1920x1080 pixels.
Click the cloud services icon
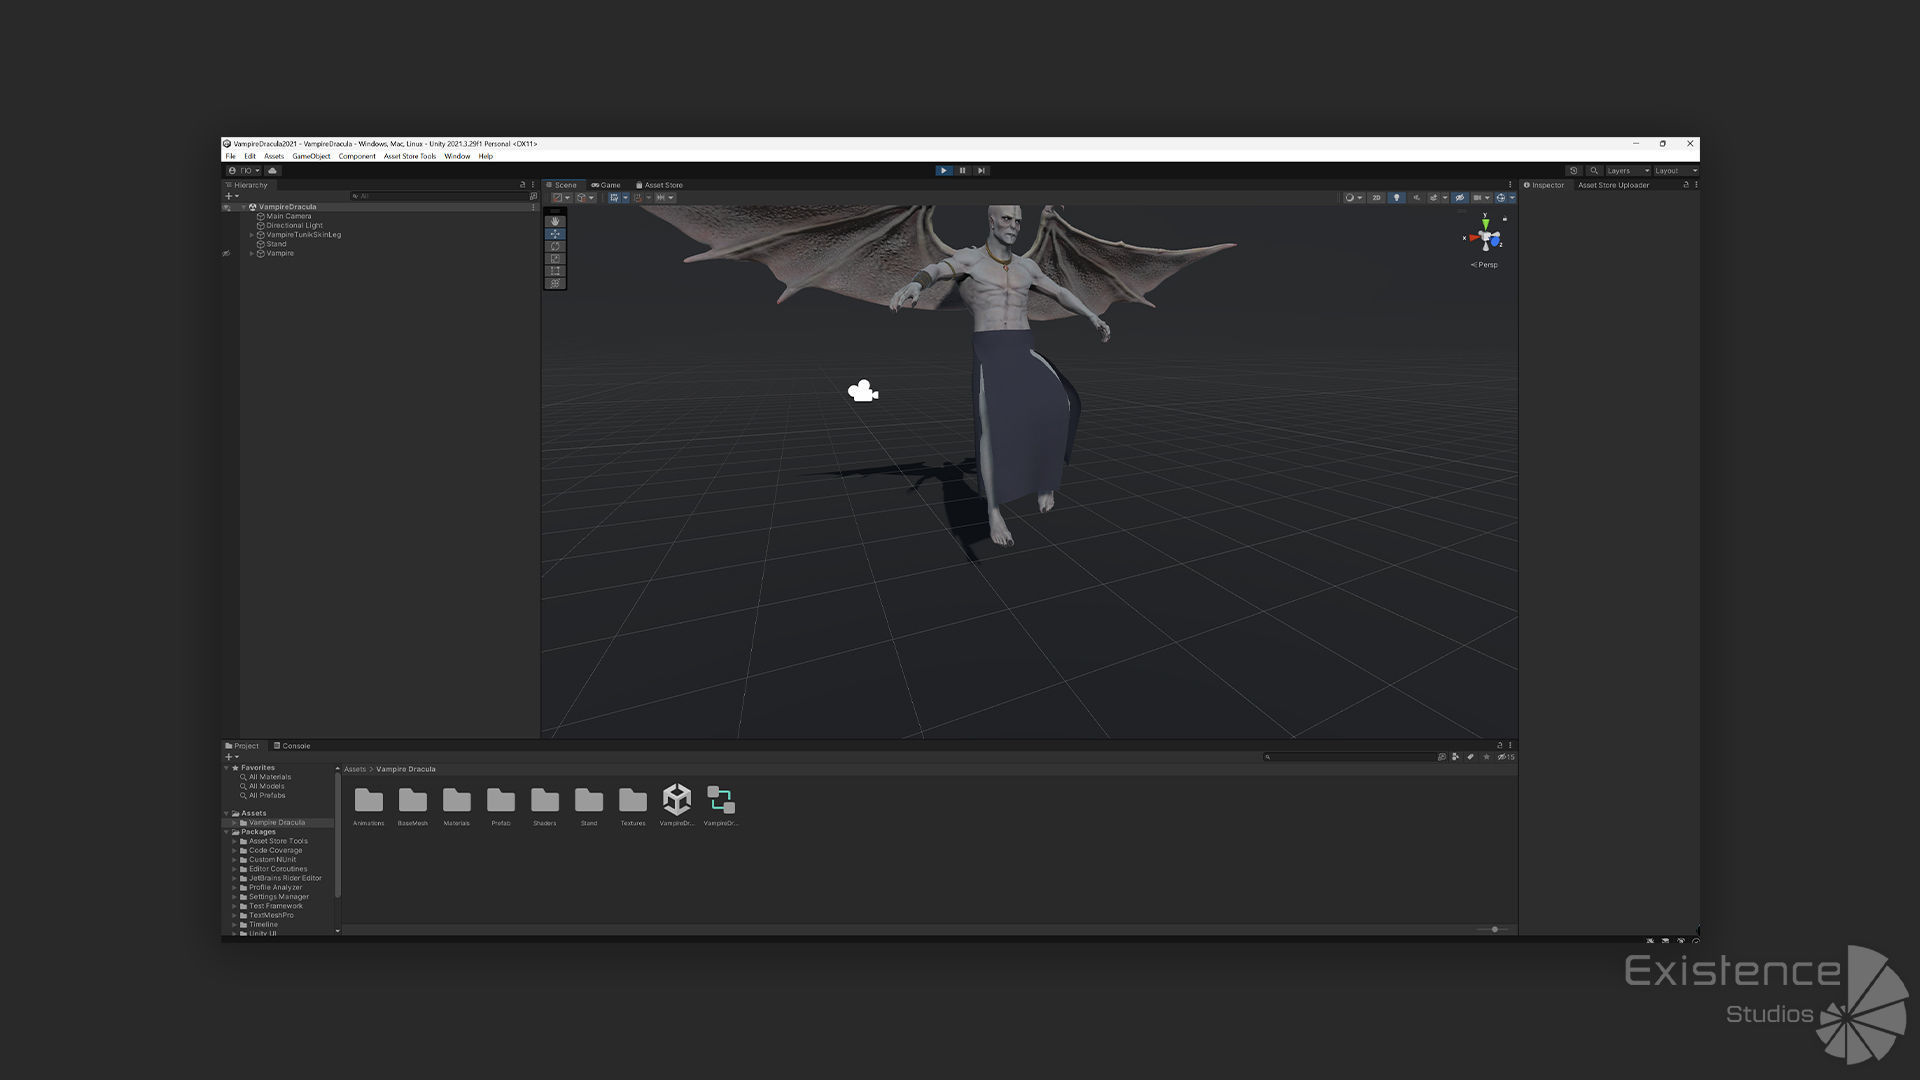(272, 171)
